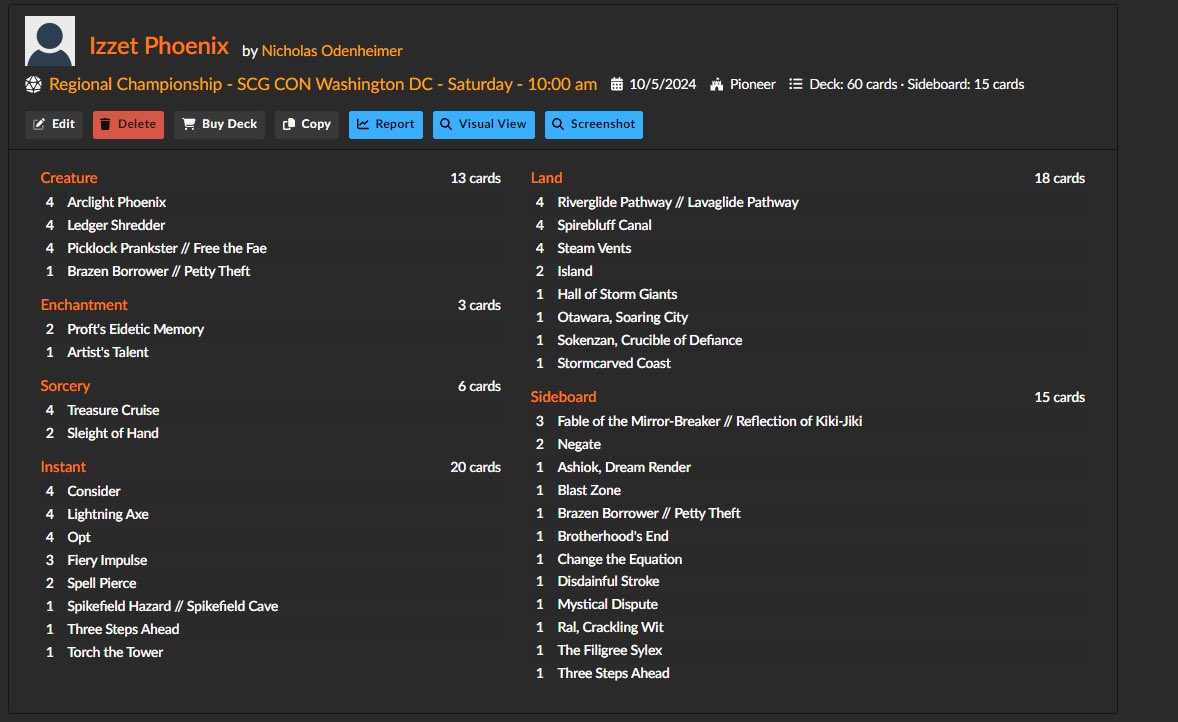Select the Lightning Axe card

[107, 515]
